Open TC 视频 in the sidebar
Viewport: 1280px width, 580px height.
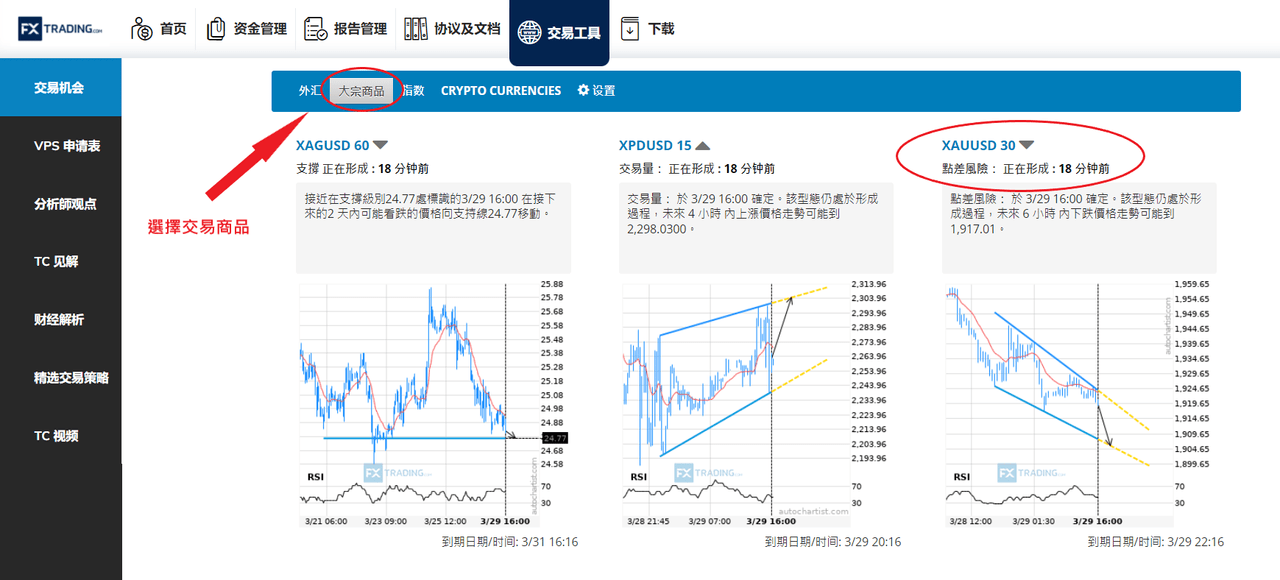pos(61,436)
